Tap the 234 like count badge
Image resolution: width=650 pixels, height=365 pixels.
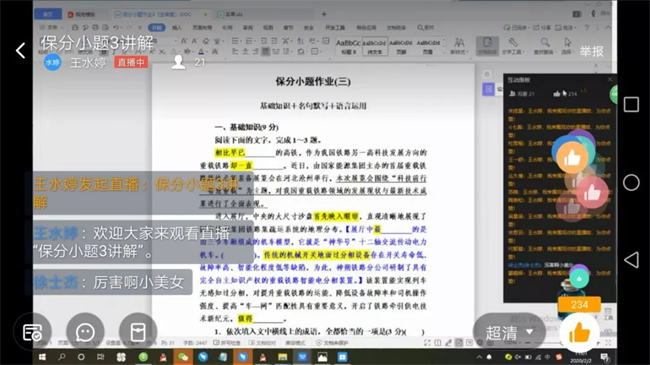pyautogui.click(x=579, y=304)
